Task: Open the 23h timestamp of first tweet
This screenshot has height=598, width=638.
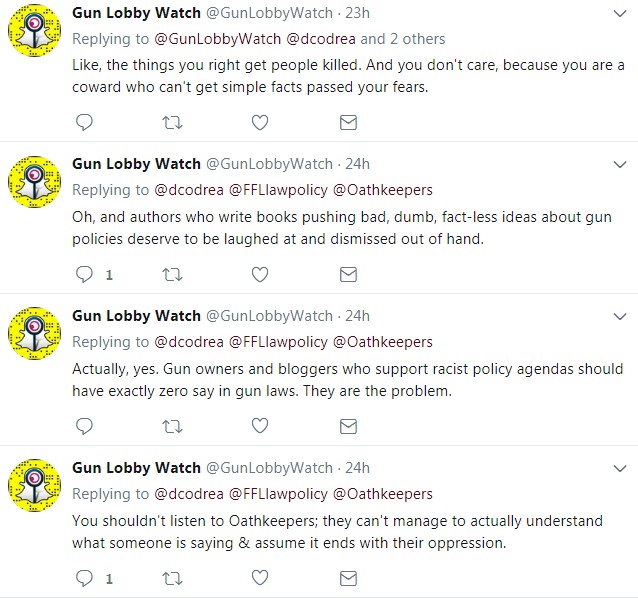Action: tap(356, 12)
